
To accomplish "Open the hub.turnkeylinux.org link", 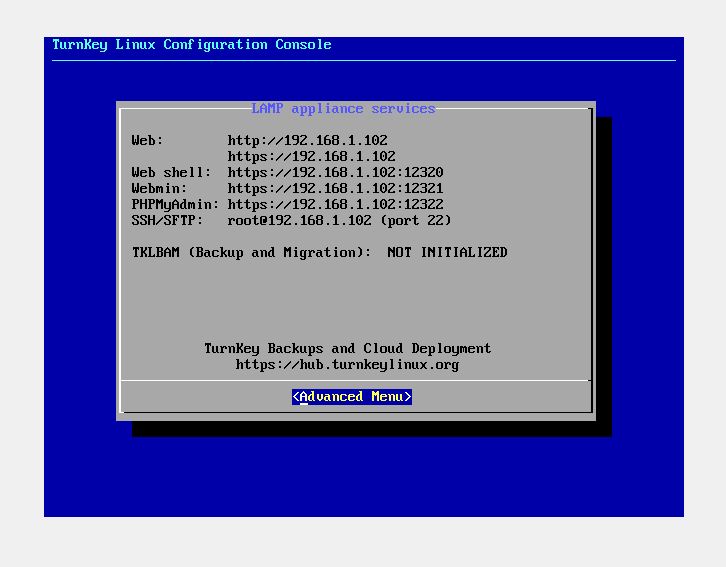I will [x=347, y=365].
